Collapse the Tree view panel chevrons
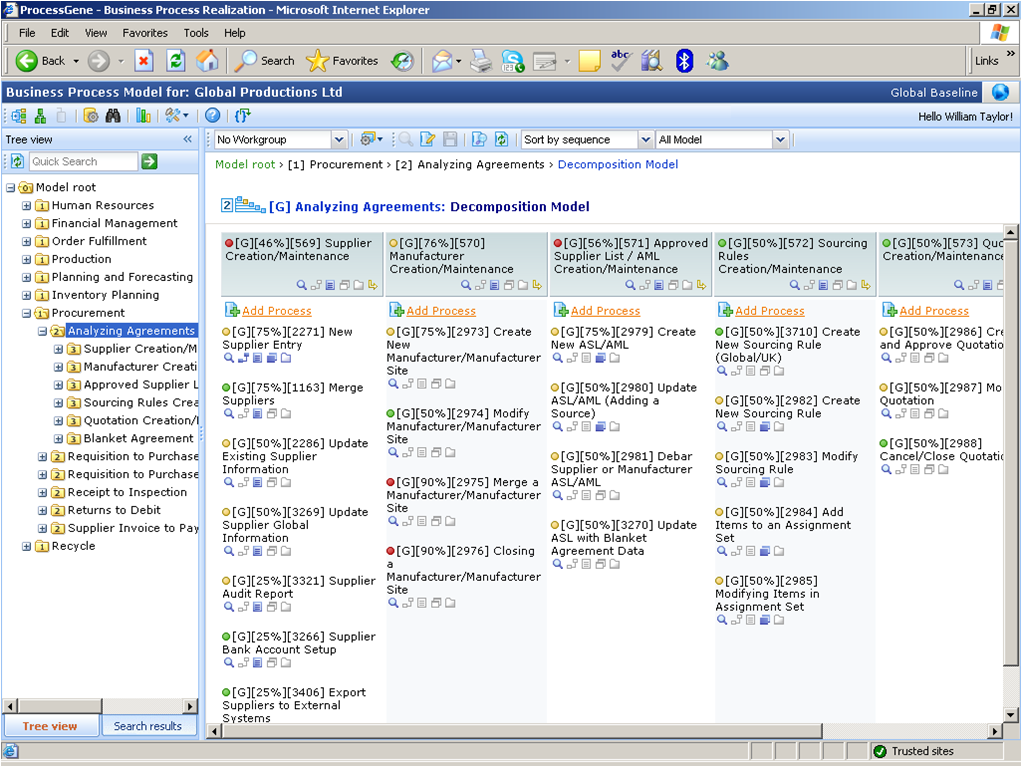 [188, 139]
